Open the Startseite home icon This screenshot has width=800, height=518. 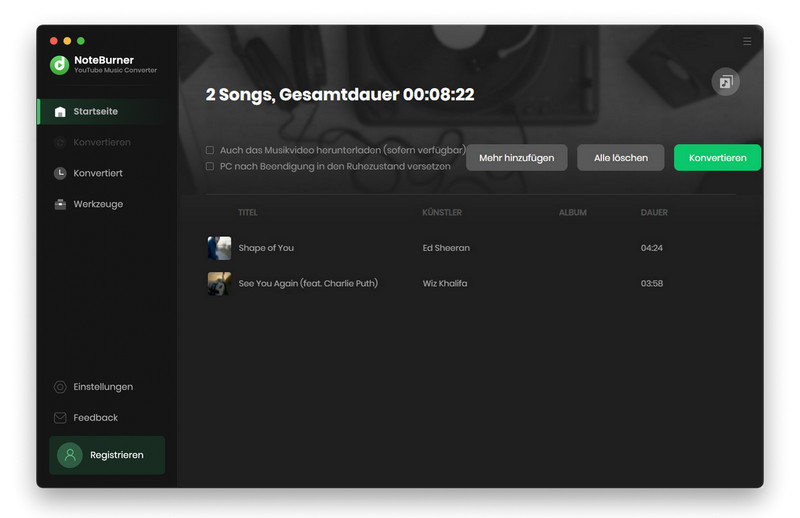pos(60,112)
